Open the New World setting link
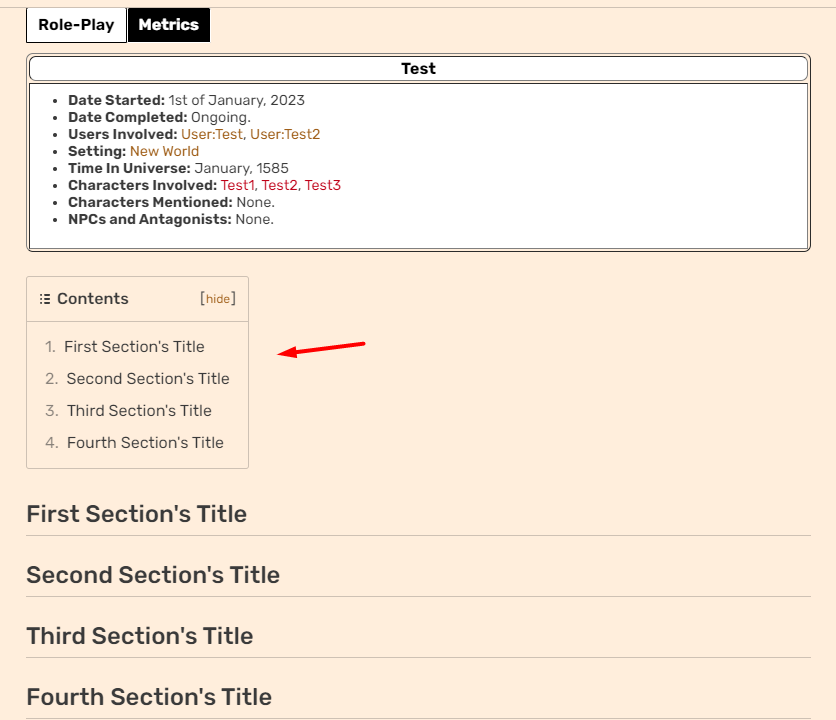The image size is (836, 720). point(164,151)
